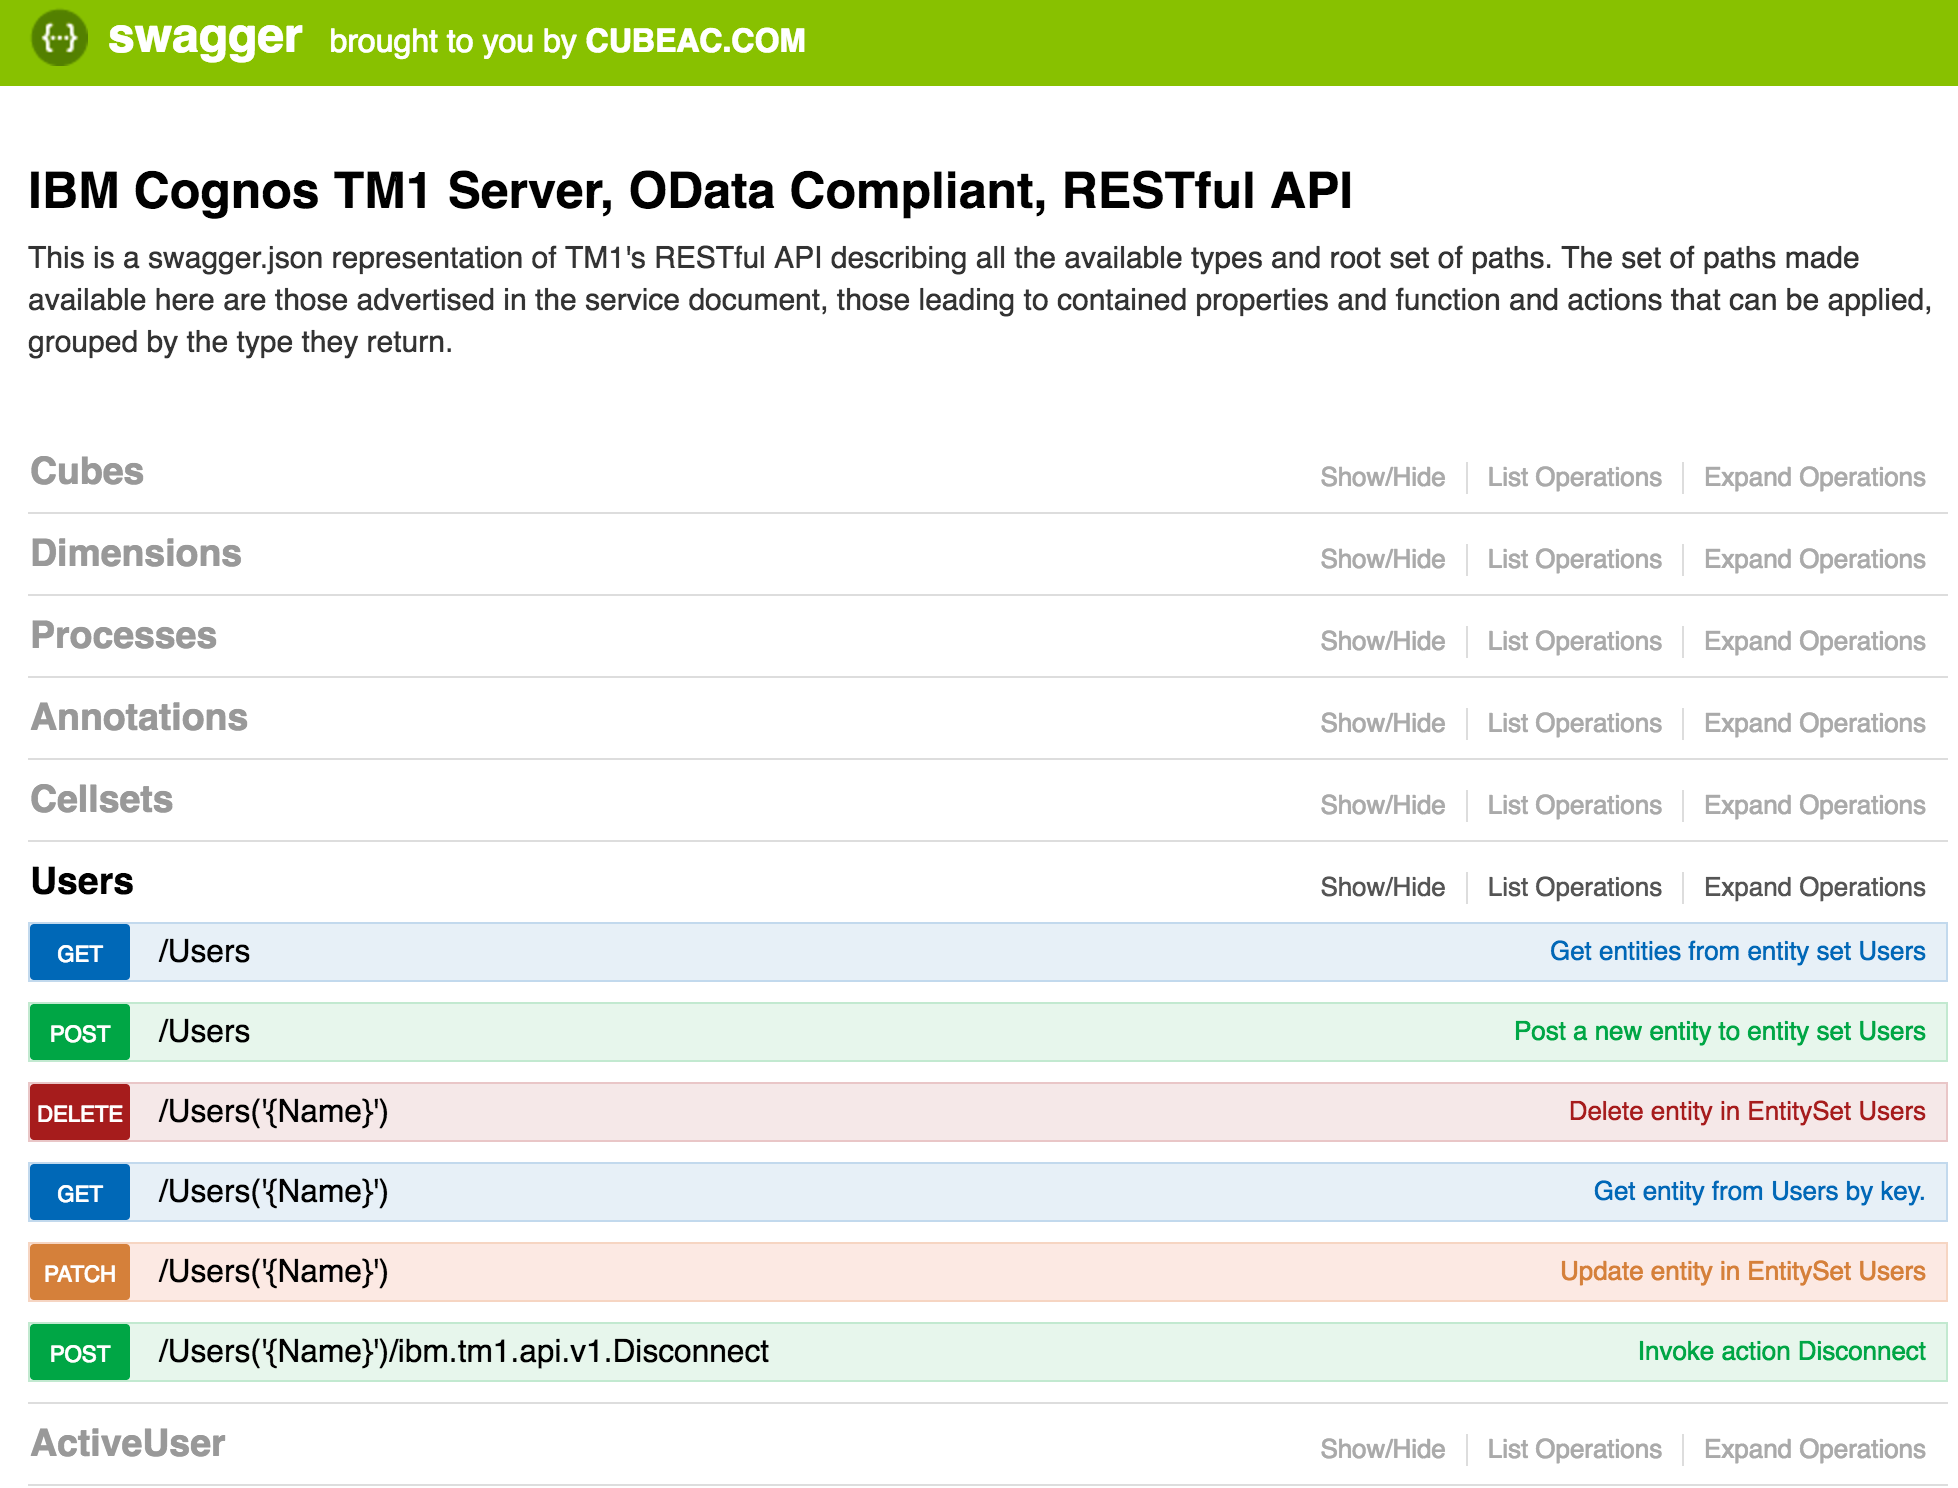Click List Operations for ActiveUser
This screenshot has width=1958, height=1488.
1574,1449
